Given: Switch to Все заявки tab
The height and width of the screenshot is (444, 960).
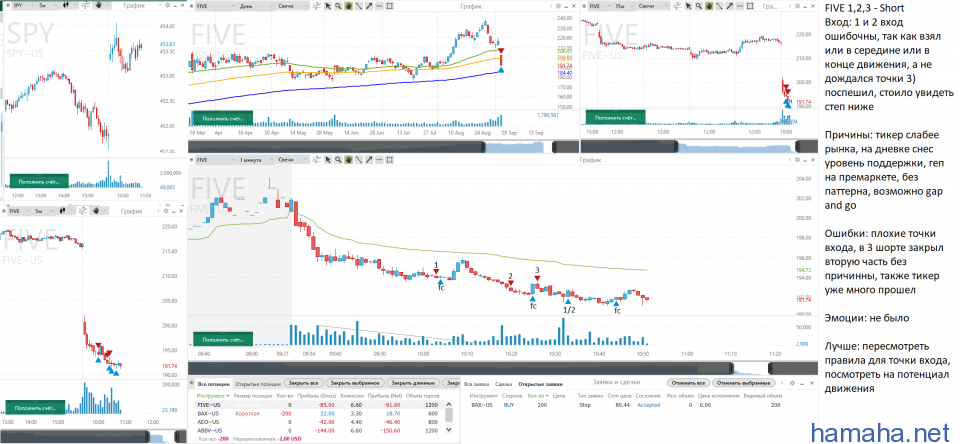Looking at the screenshot, I should [x=477, y=384].
